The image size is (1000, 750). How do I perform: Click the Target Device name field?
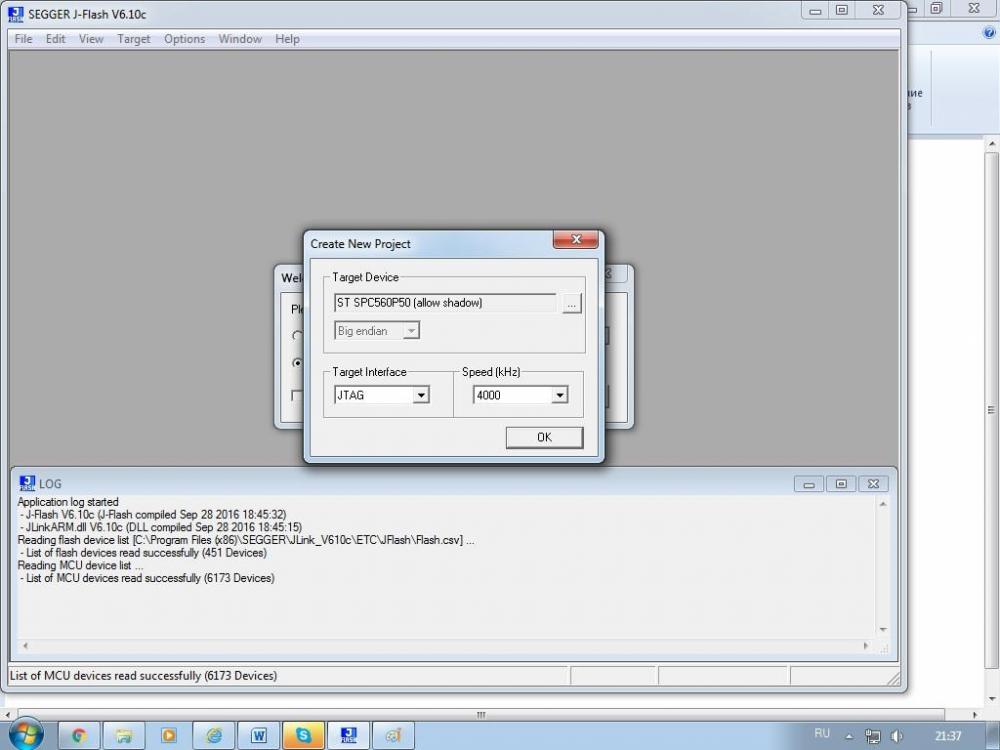[x=445, y=303]
